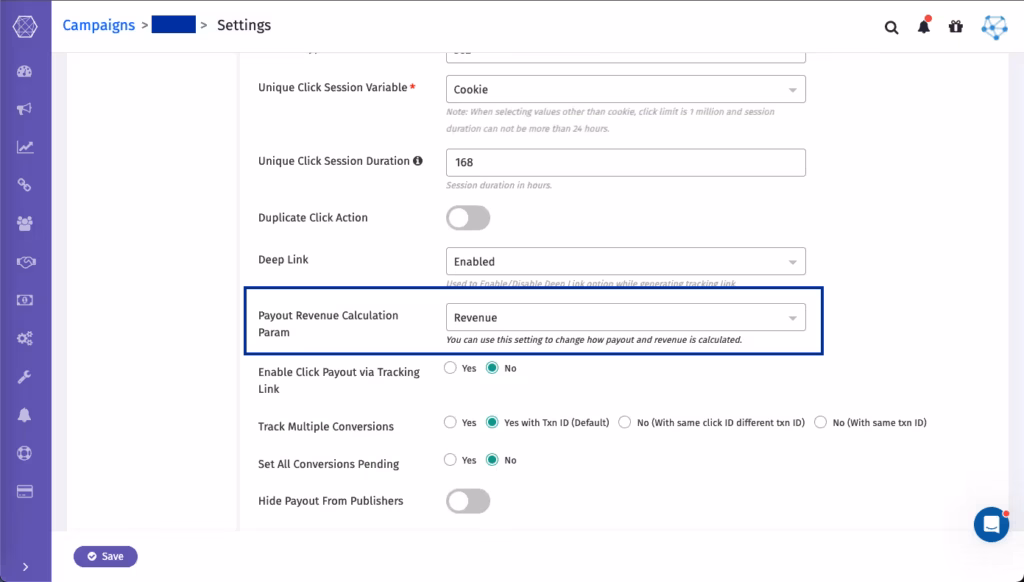Open the users group icon in sidebar
This screenshot has width=1024, height=582.
(25, 223)
